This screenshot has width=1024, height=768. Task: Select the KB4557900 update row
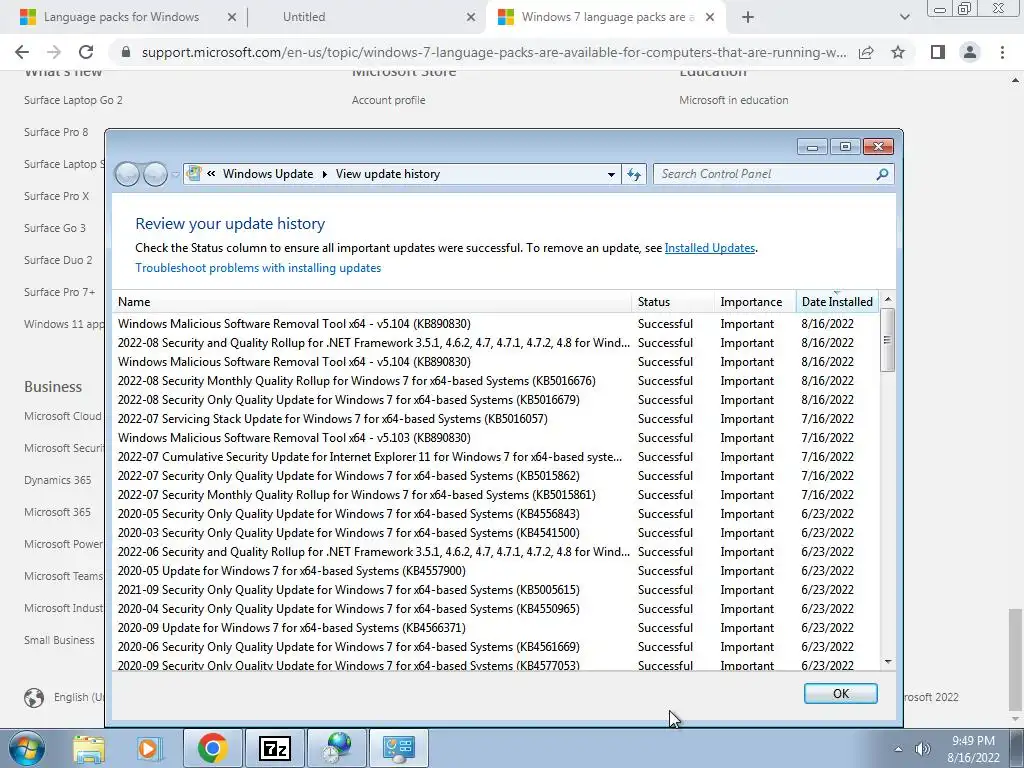496,571
